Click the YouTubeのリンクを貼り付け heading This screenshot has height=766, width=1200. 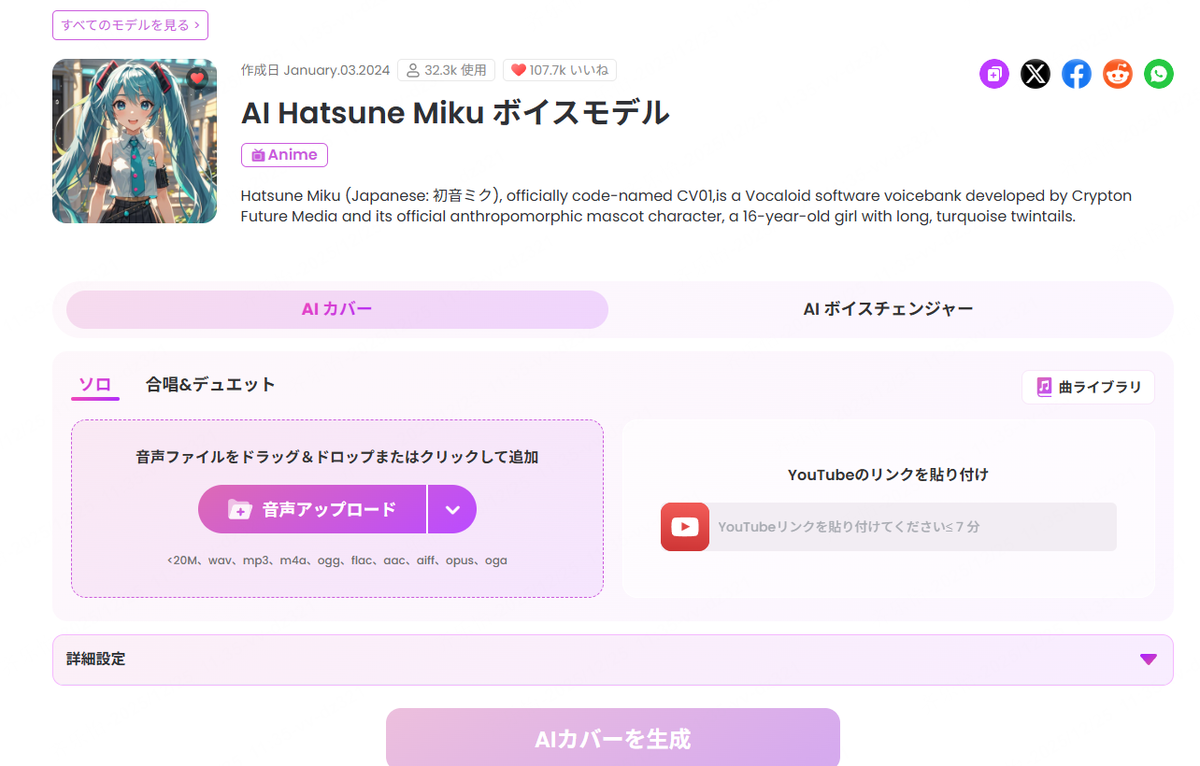tap(888, 475)
